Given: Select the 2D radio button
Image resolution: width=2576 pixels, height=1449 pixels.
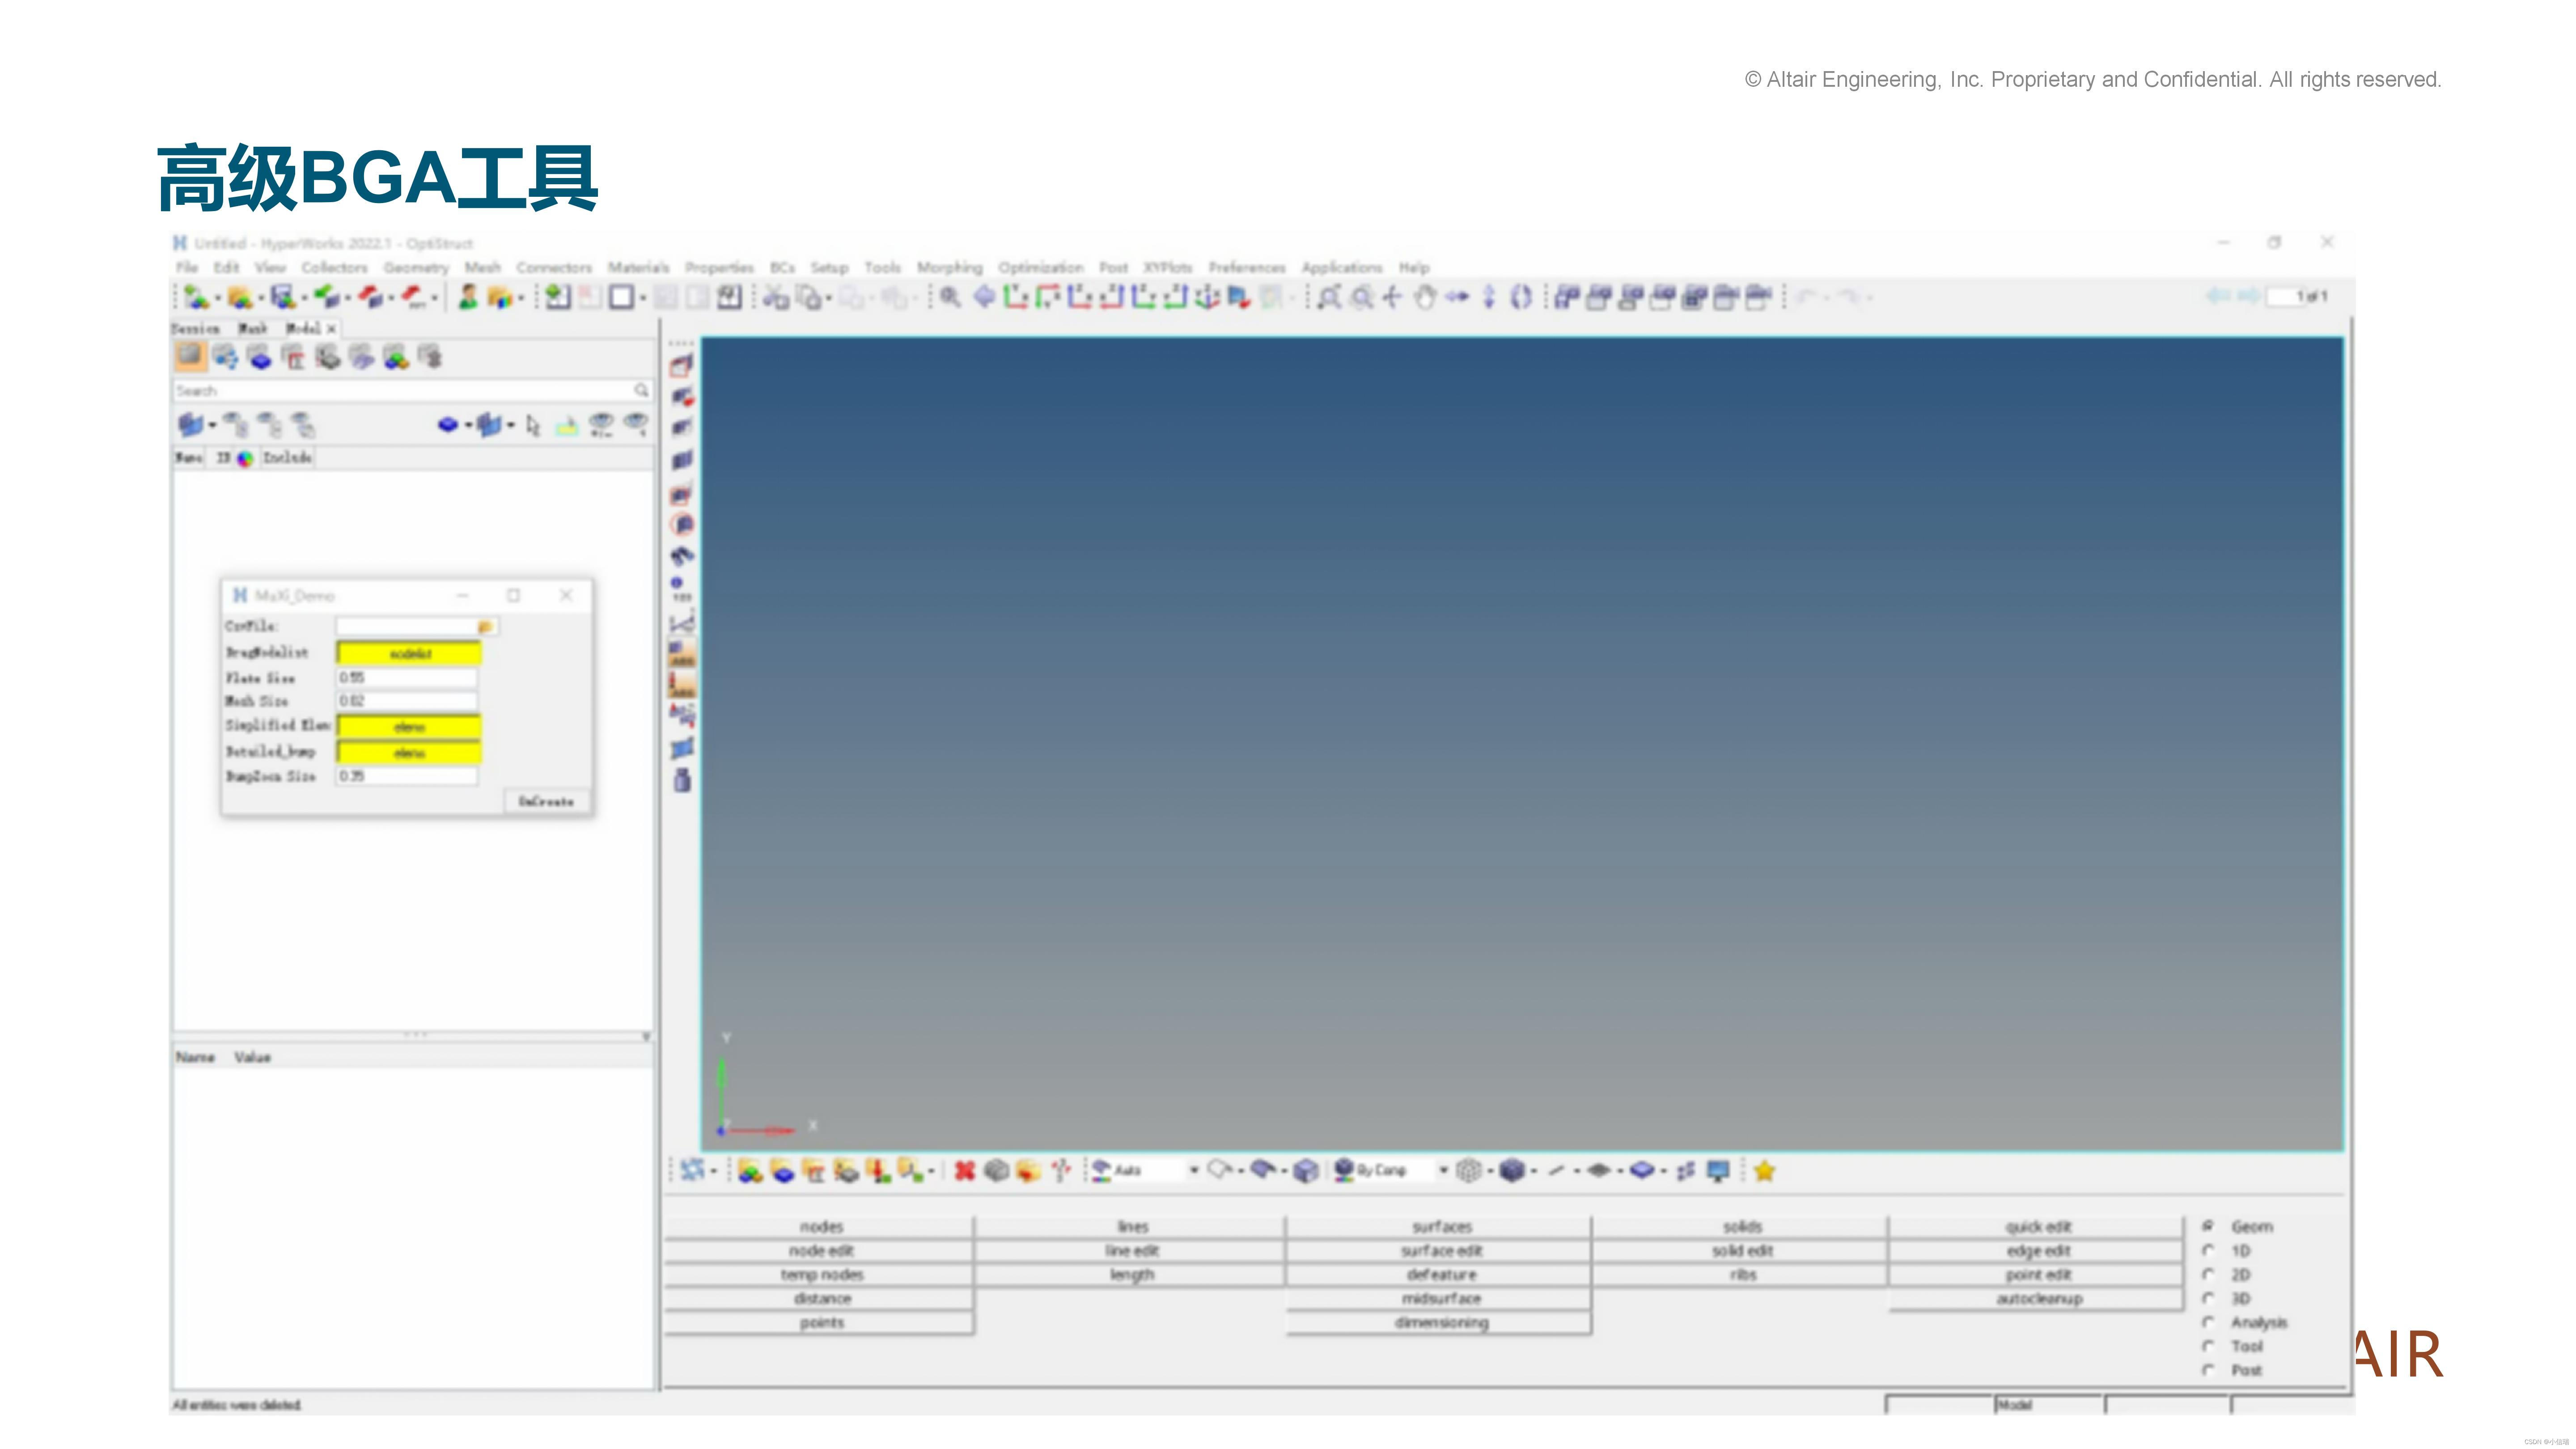Looking at the screenshot, I should pyautogui.click(x=2208, y=1274).
